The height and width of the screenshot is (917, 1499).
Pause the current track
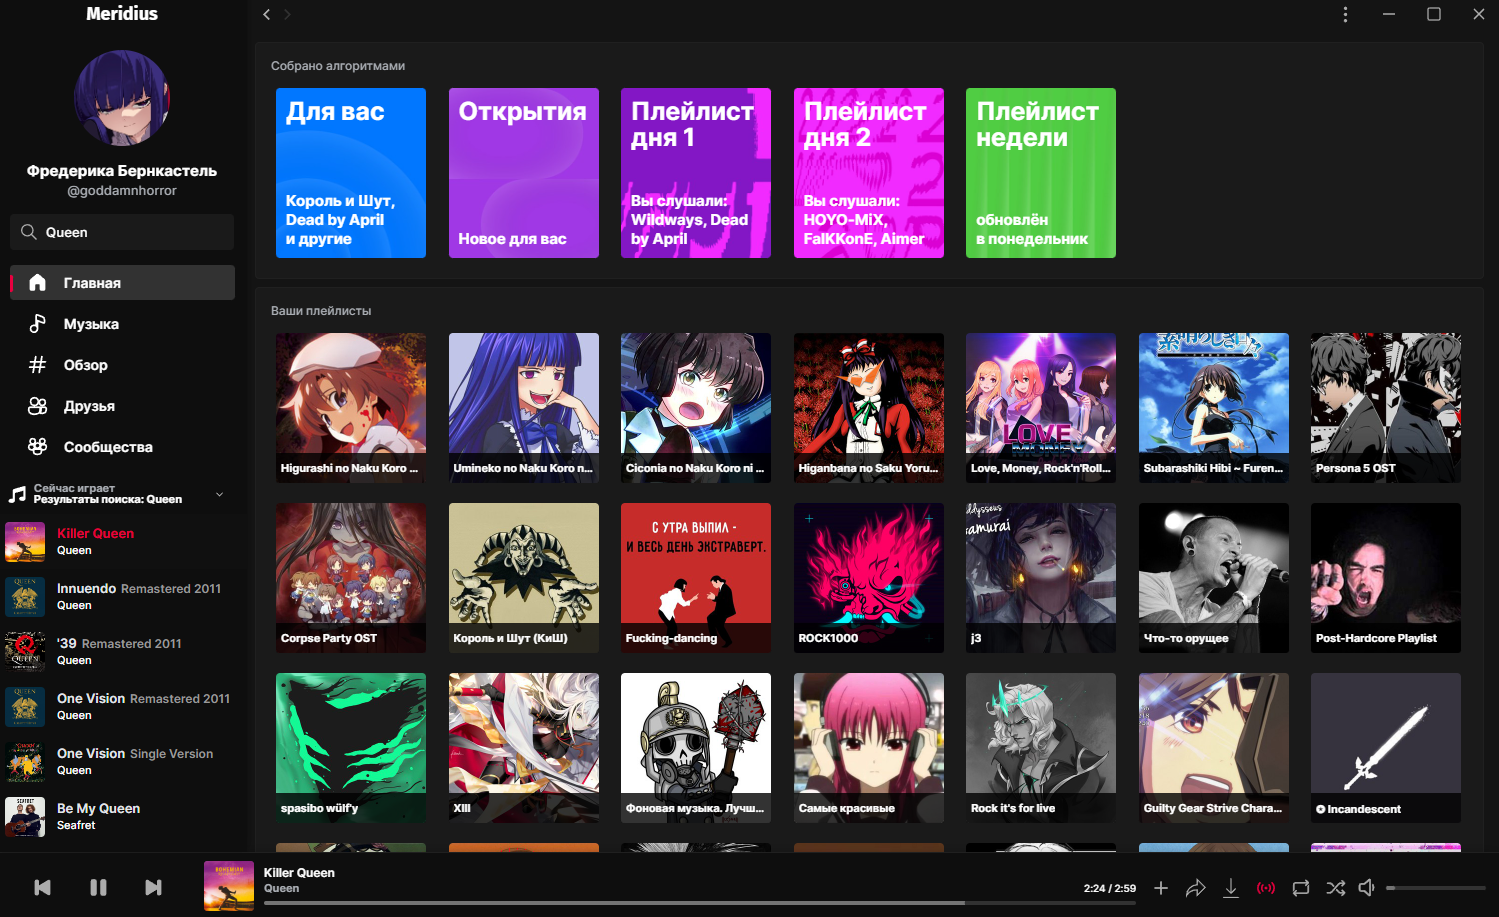click(x=98, y=887)
